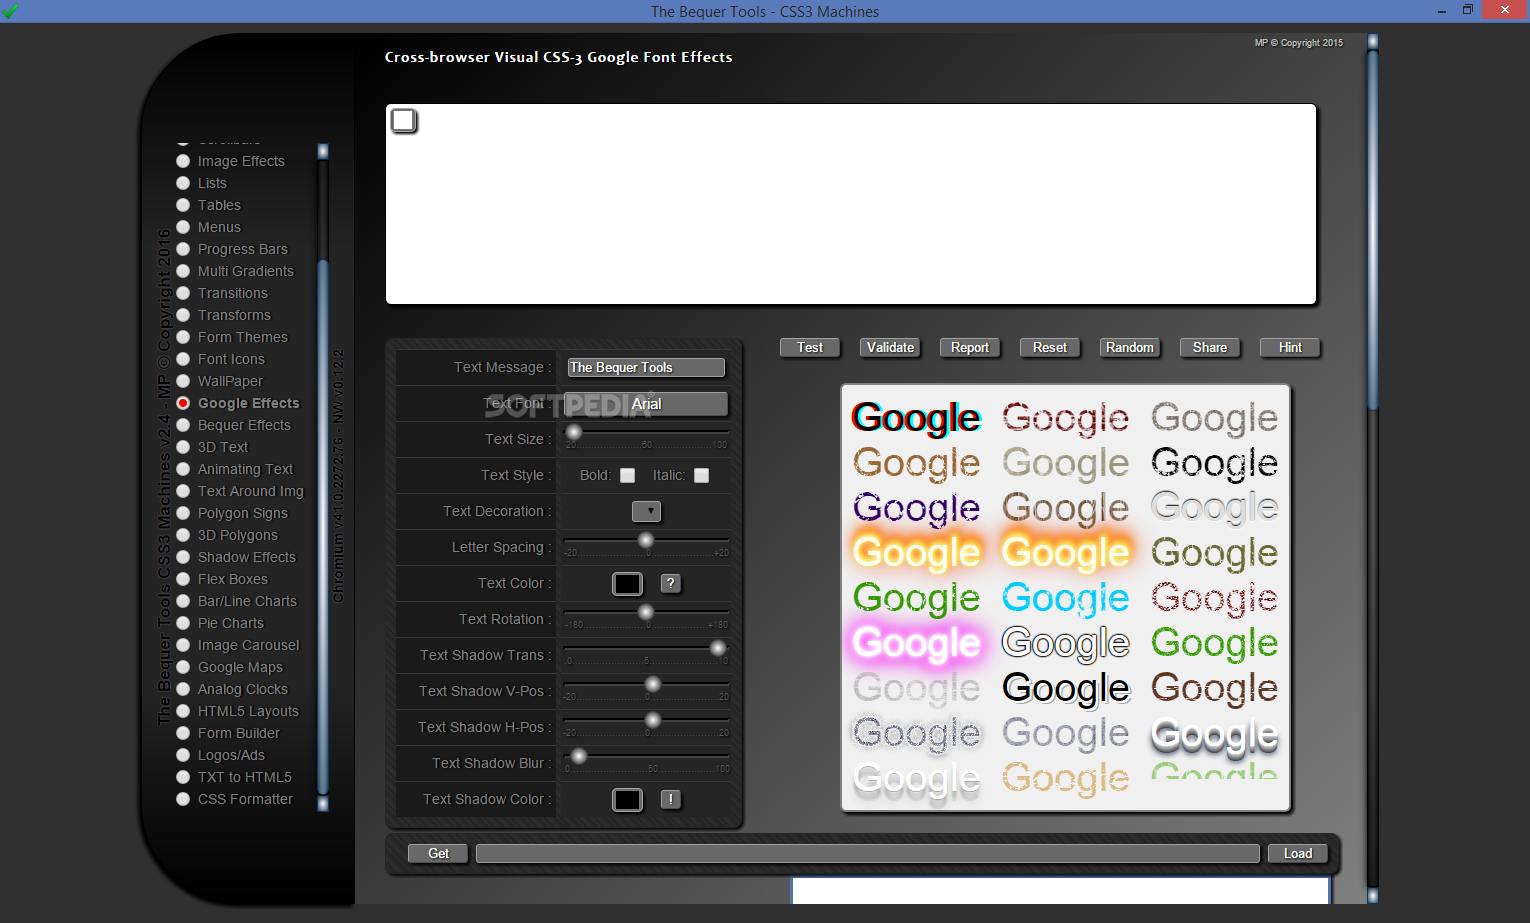Click the sidebar list scroll-down arrow
This screenshot has width=1530, height=923.
[x=323, y=803]
